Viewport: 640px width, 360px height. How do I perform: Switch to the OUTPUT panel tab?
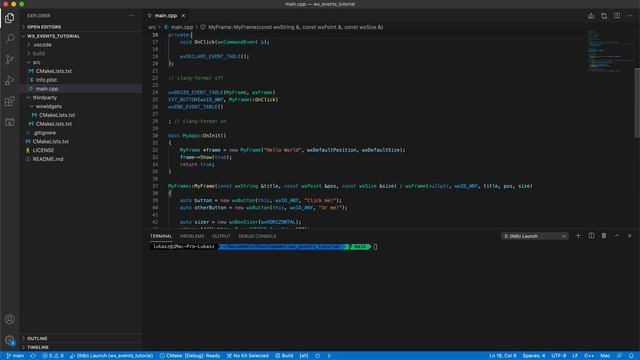(221, 236)
